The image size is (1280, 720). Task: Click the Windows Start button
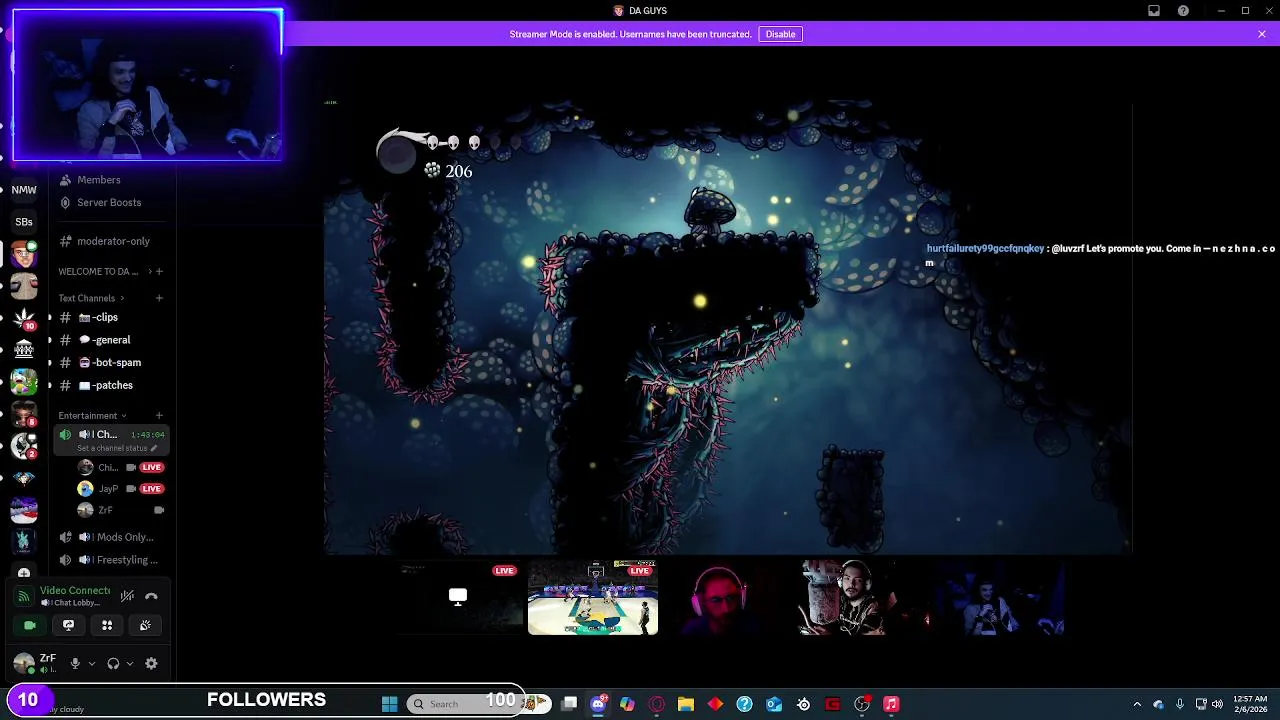(389, 704)
